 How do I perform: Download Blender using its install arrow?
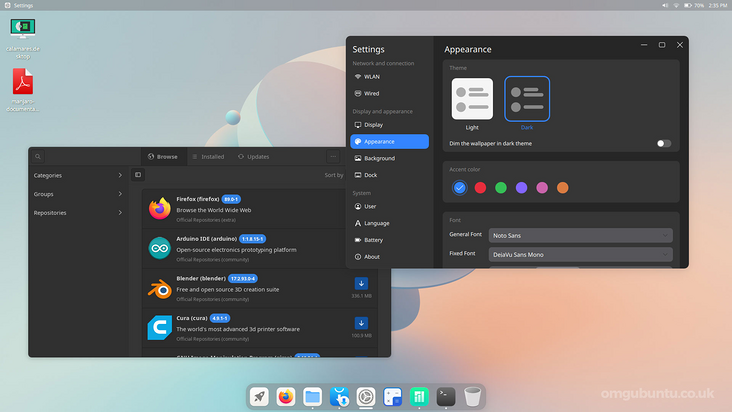coord(361,283)
